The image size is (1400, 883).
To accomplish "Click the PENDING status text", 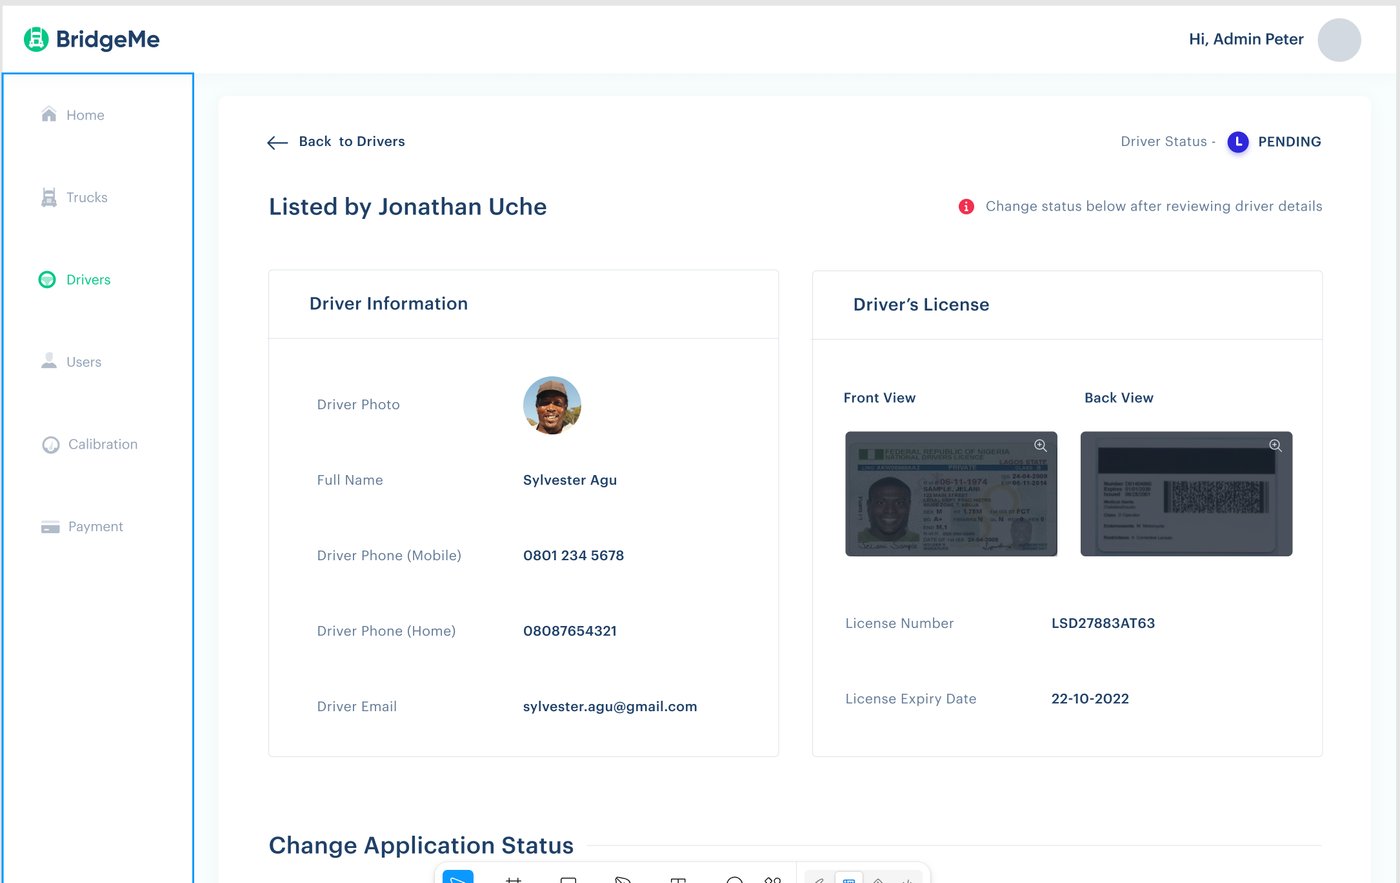I will point(1289,142).
